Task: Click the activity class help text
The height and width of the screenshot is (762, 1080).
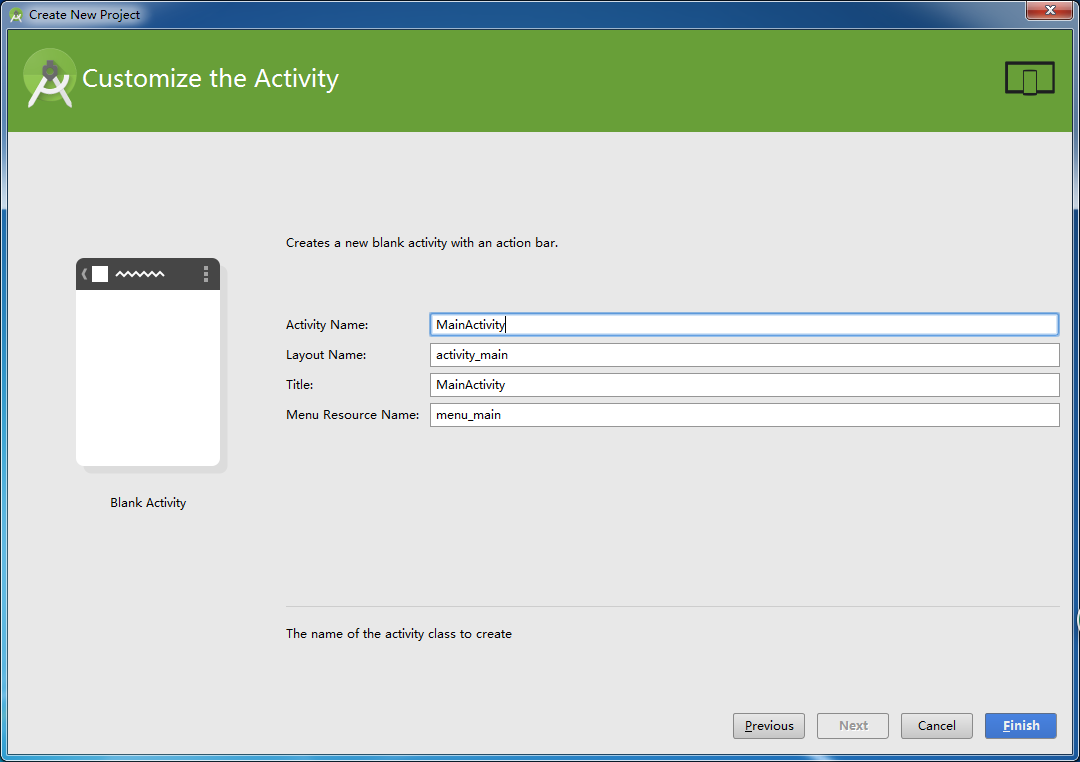Action: [x=399, y=634]
